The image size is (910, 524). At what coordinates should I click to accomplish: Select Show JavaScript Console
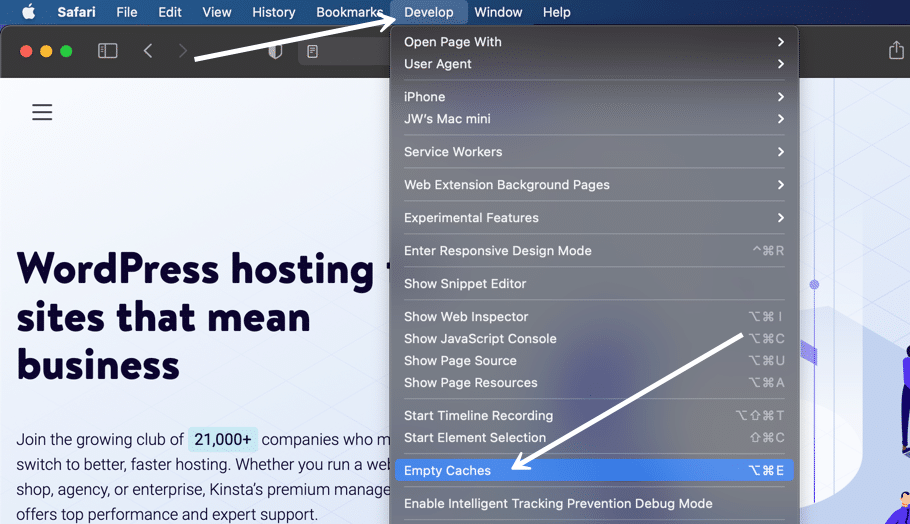tap(594, 339)
